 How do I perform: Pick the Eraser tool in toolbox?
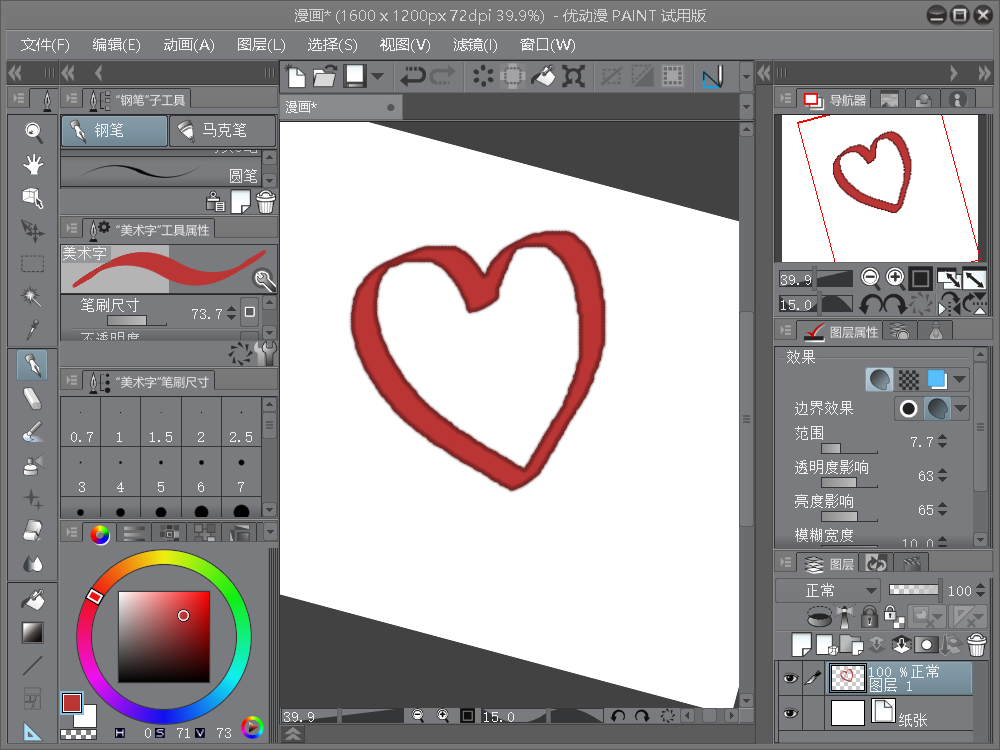(x=33, y=398)
